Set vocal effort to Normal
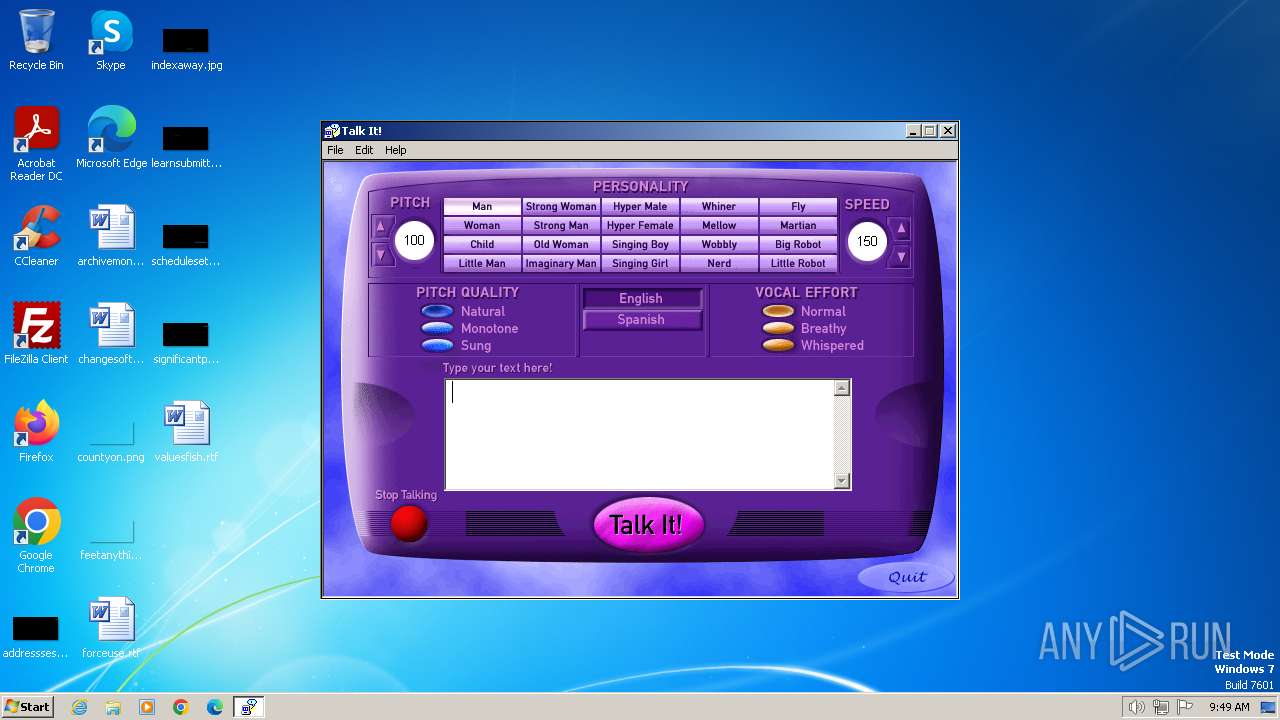This screenshot has height=720, width=1280. click(x=778, y=312)
